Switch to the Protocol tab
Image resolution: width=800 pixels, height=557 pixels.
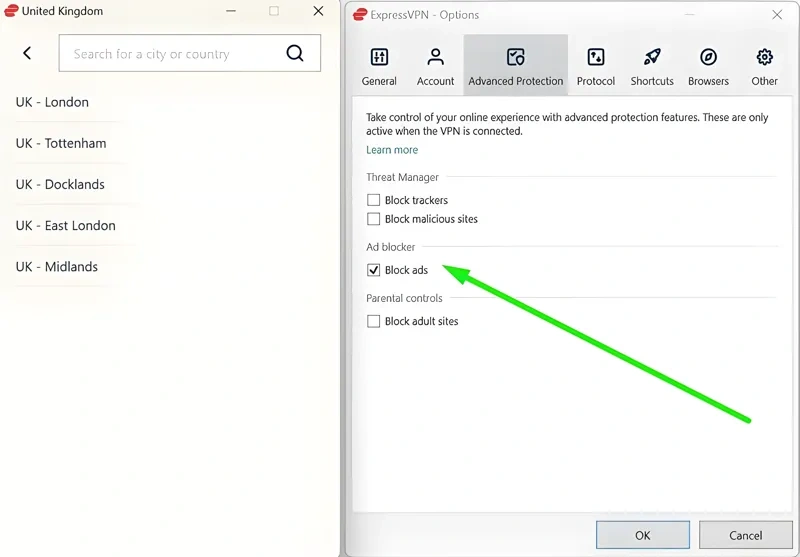pos(595,66)
